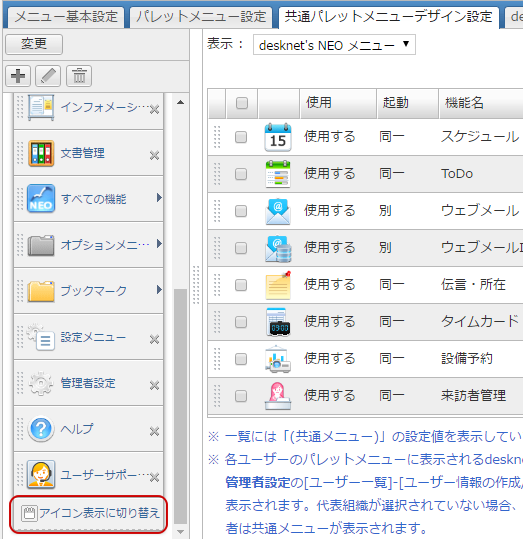The image size is (523, 539).
Task: Click the 変更 button
Action: pos(34,44)
